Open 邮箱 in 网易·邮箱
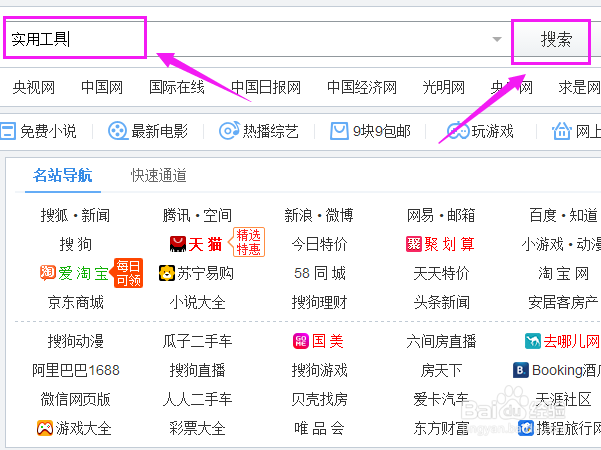 [461, 215]
